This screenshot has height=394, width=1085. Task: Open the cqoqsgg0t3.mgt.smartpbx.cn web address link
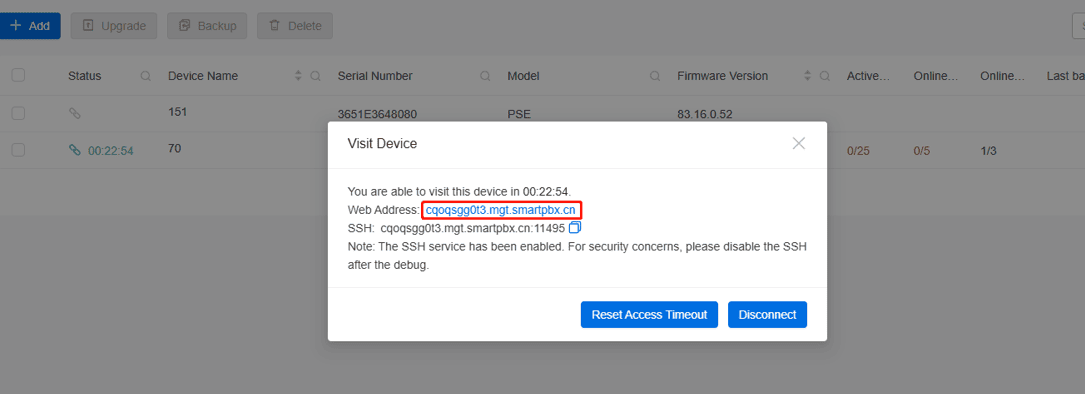point(501,209)
